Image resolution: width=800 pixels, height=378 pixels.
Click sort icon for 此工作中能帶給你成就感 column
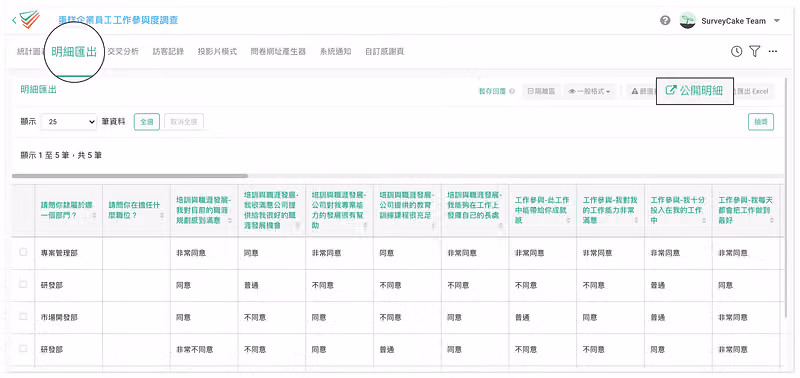click(x=569, y=220)
